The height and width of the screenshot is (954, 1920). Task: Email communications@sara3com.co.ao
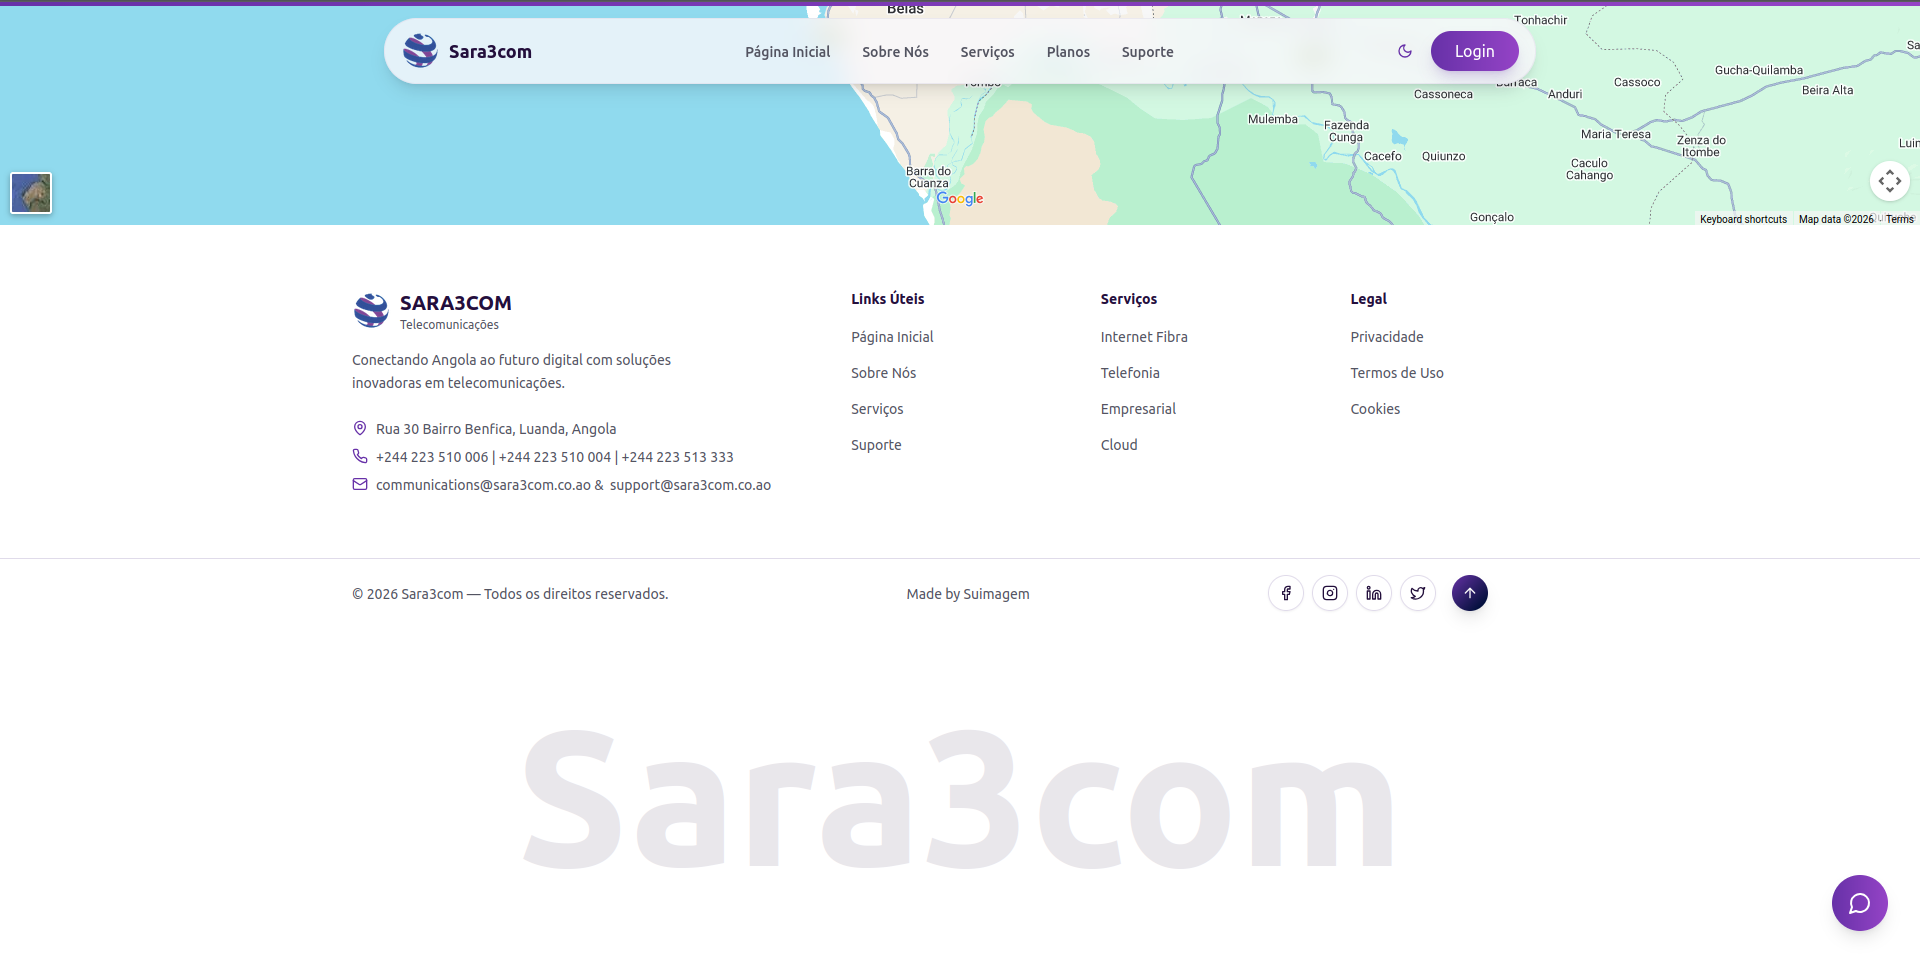click(x=483, y=485)
